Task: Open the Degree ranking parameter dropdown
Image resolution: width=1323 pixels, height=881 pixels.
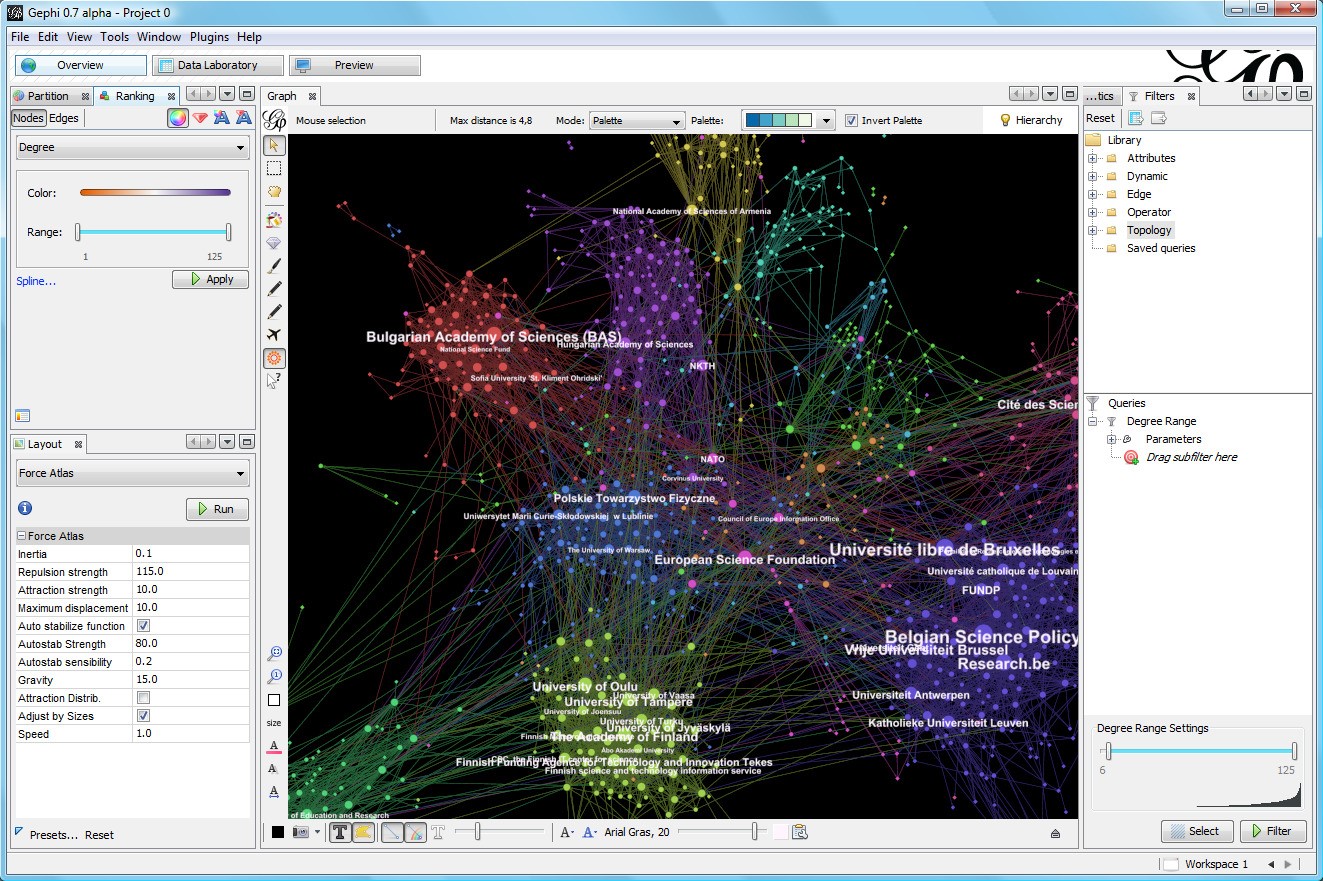Action: [133, 148]
